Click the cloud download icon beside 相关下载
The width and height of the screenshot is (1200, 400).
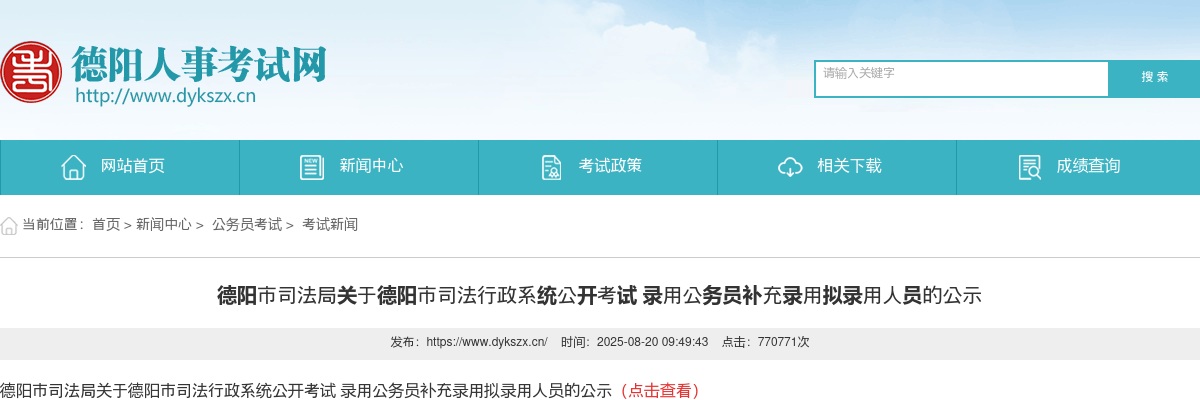click(x=790, y=167)
